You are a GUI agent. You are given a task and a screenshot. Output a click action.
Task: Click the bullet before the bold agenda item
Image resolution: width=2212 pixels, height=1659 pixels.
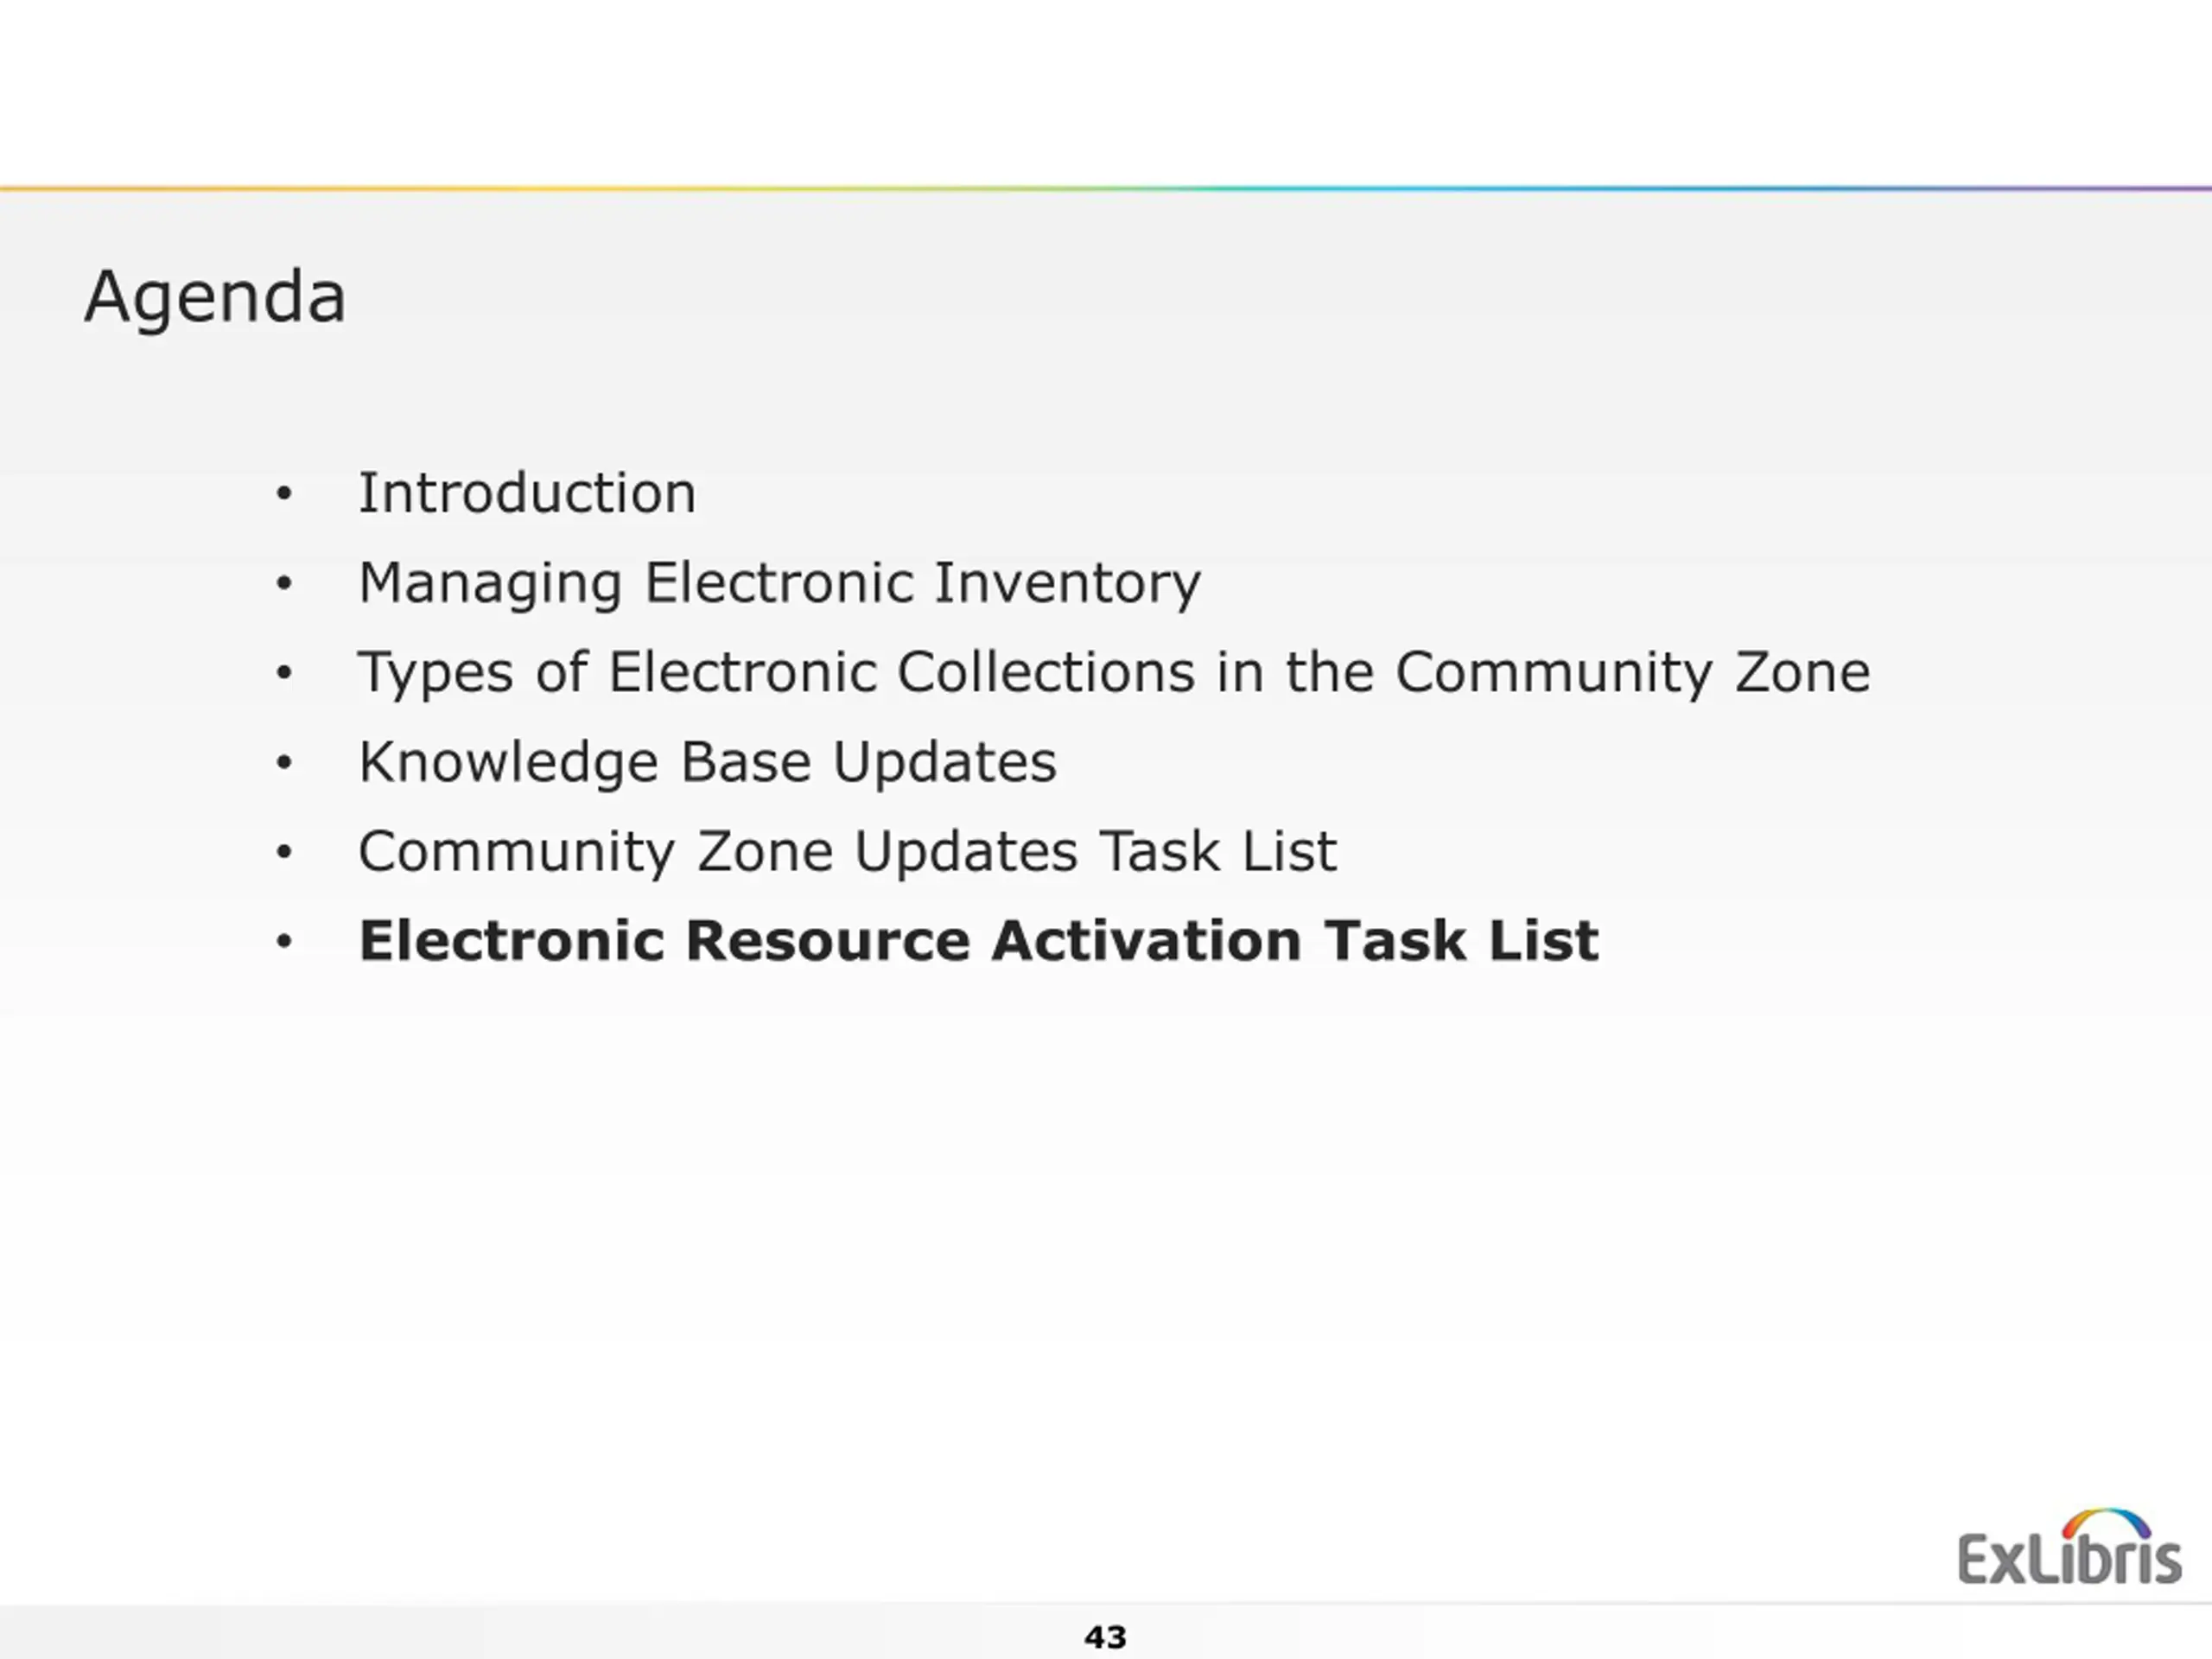pyautogui.click(x=284, y=941)
